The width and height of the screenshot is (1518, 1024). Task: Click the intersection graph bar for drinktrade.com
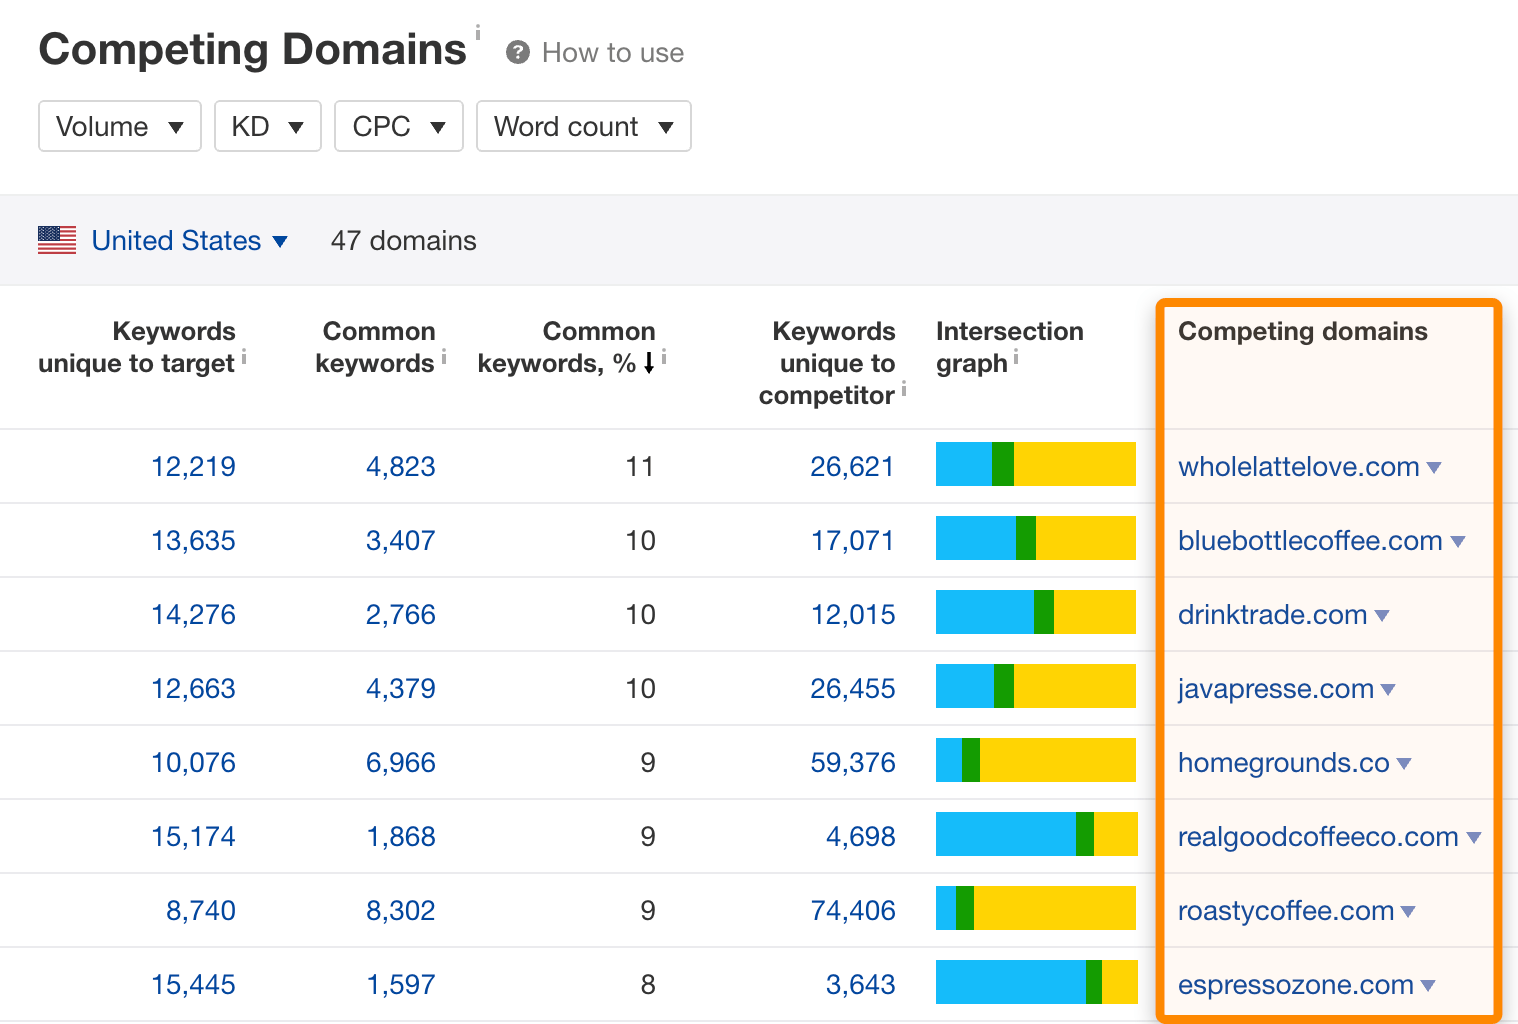1035,612
